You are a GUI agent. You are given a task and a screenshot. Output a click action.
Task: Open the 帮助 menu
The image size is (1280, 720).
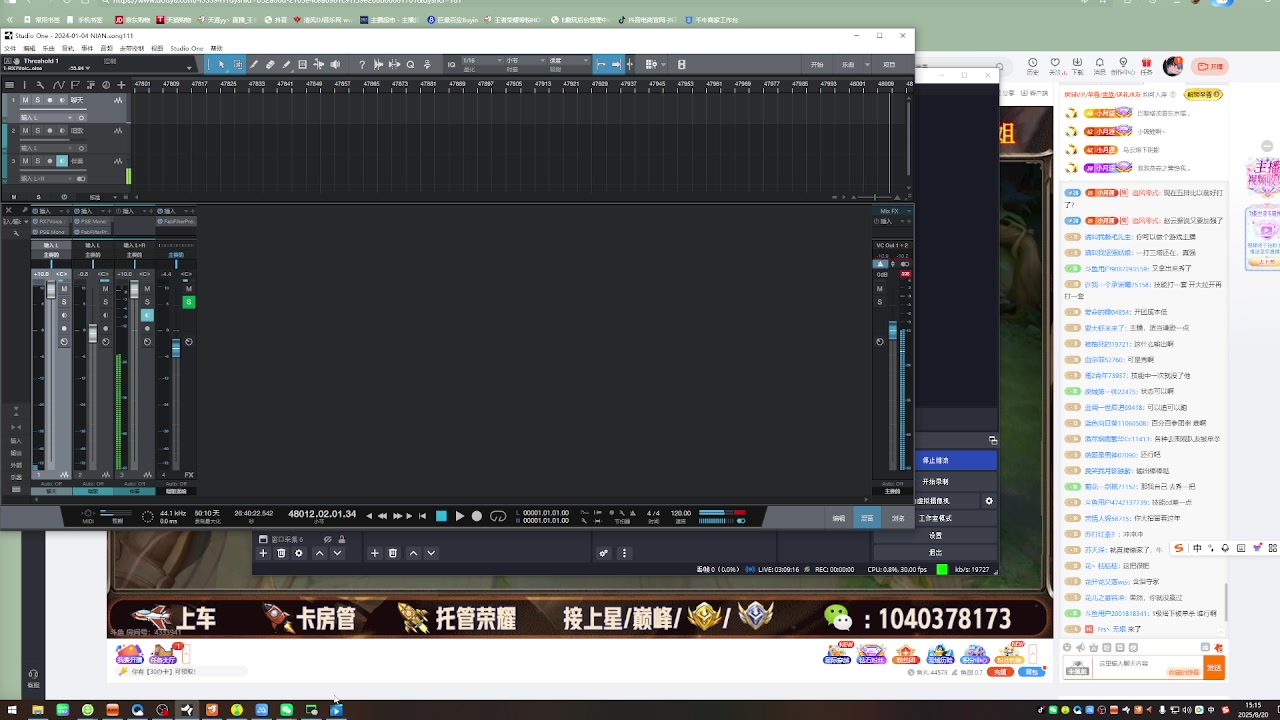(214, 48)
